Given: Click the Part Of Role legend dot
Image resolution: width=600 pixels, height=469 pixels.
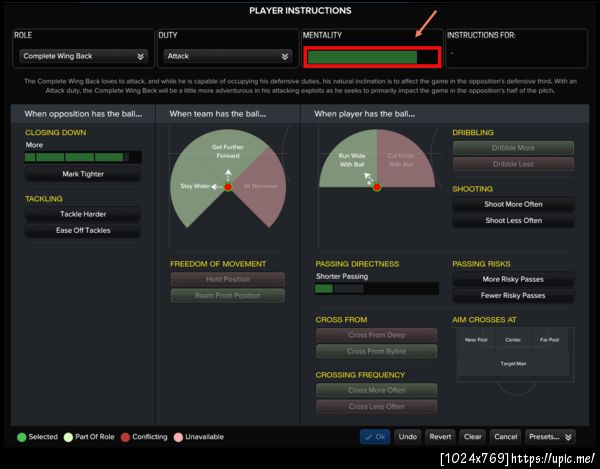Looking at the screenshot, I should [x=68, y=437].
